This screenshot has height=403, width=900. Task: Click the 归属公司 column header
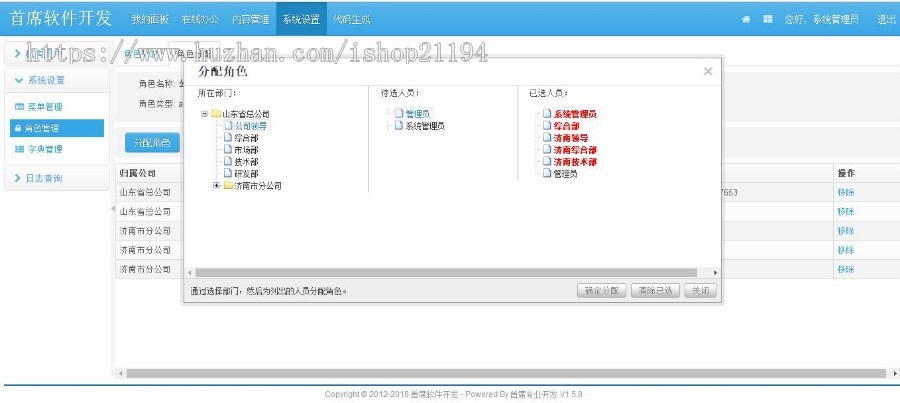[x=137, y=173]
